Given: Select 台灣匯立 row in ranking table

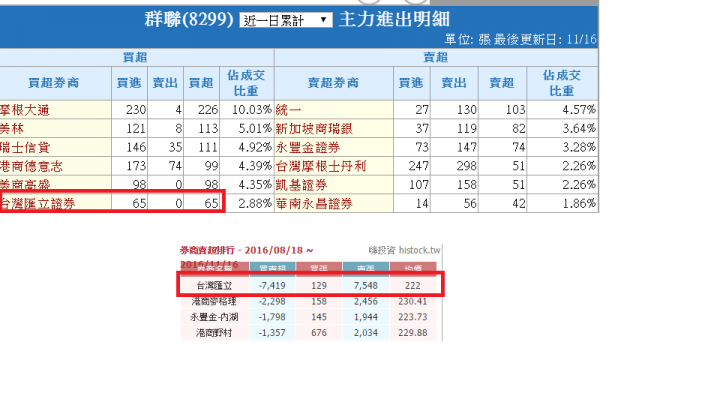Looking at the screenshot, I should tap(310, 286).
